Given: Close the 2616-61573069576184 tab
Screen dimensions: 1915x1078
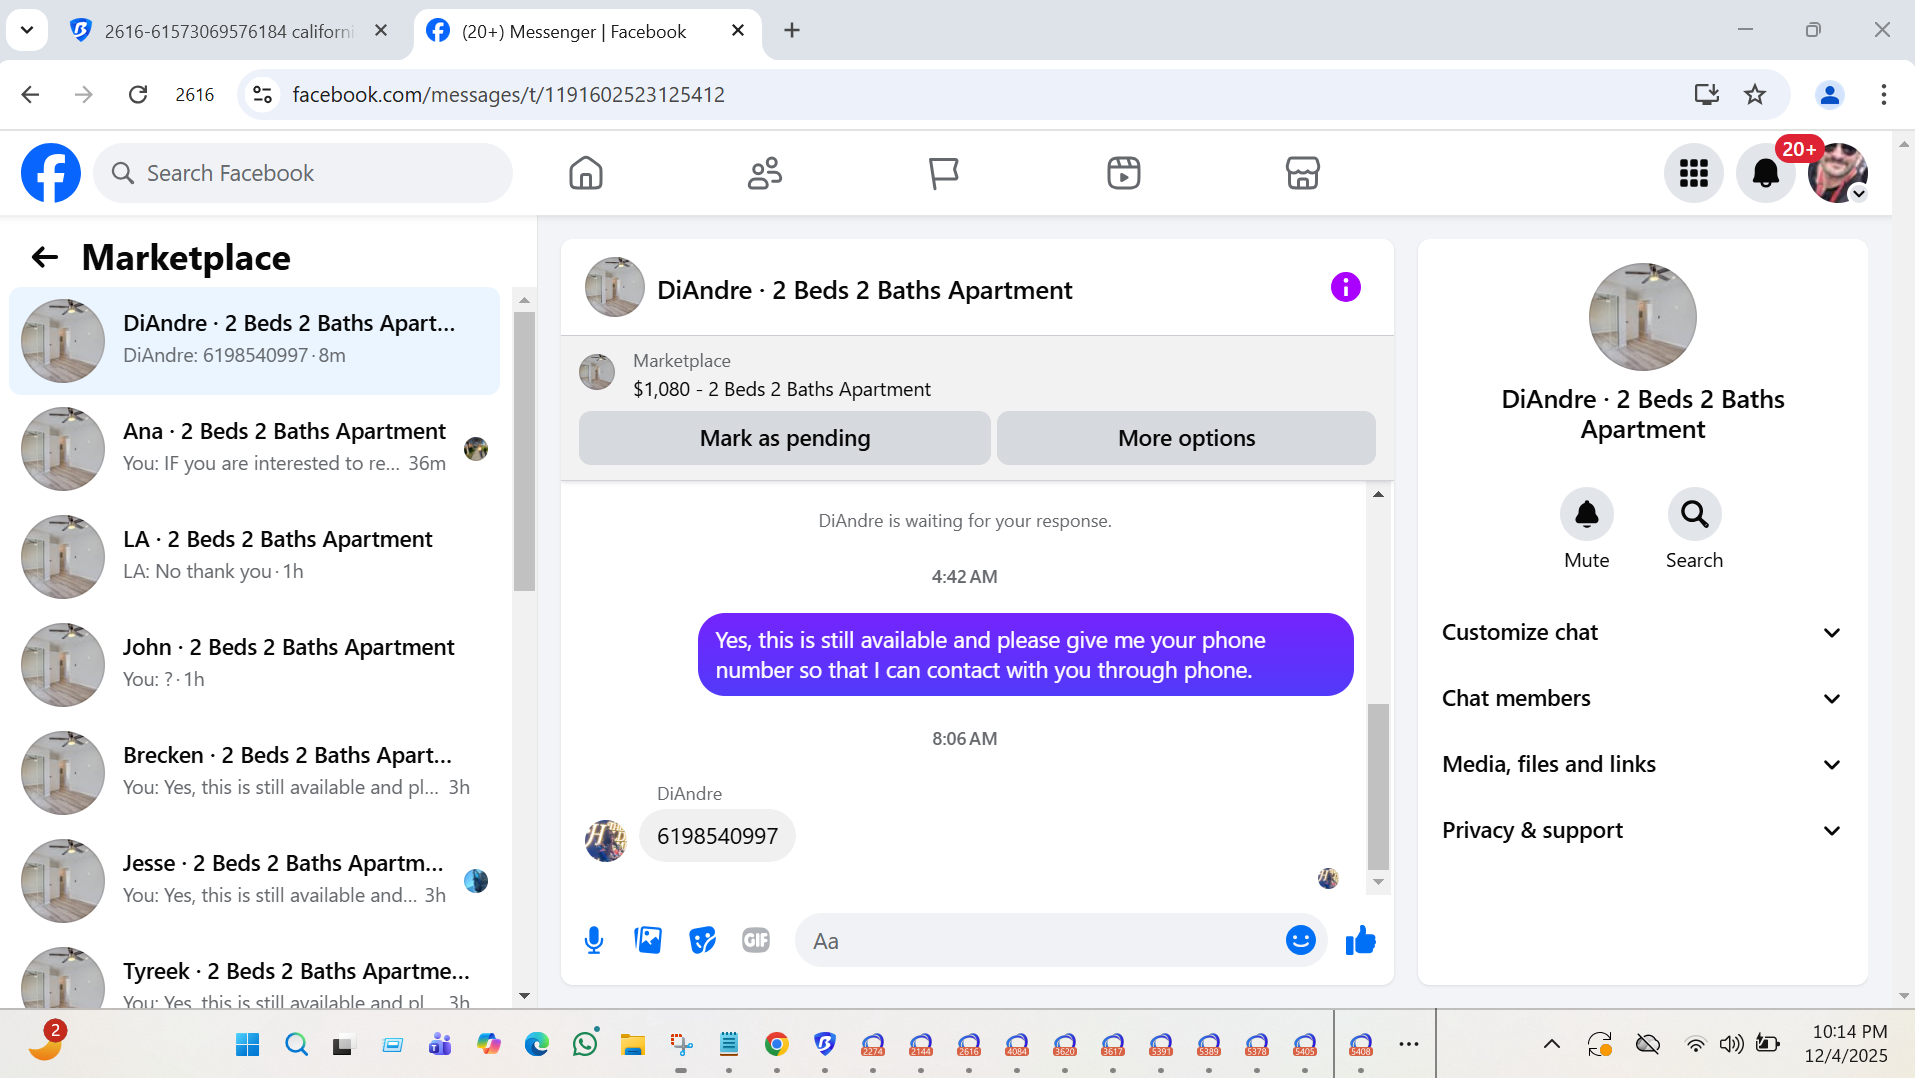Looking at the screenshot, I should click(x=381, y=30).
